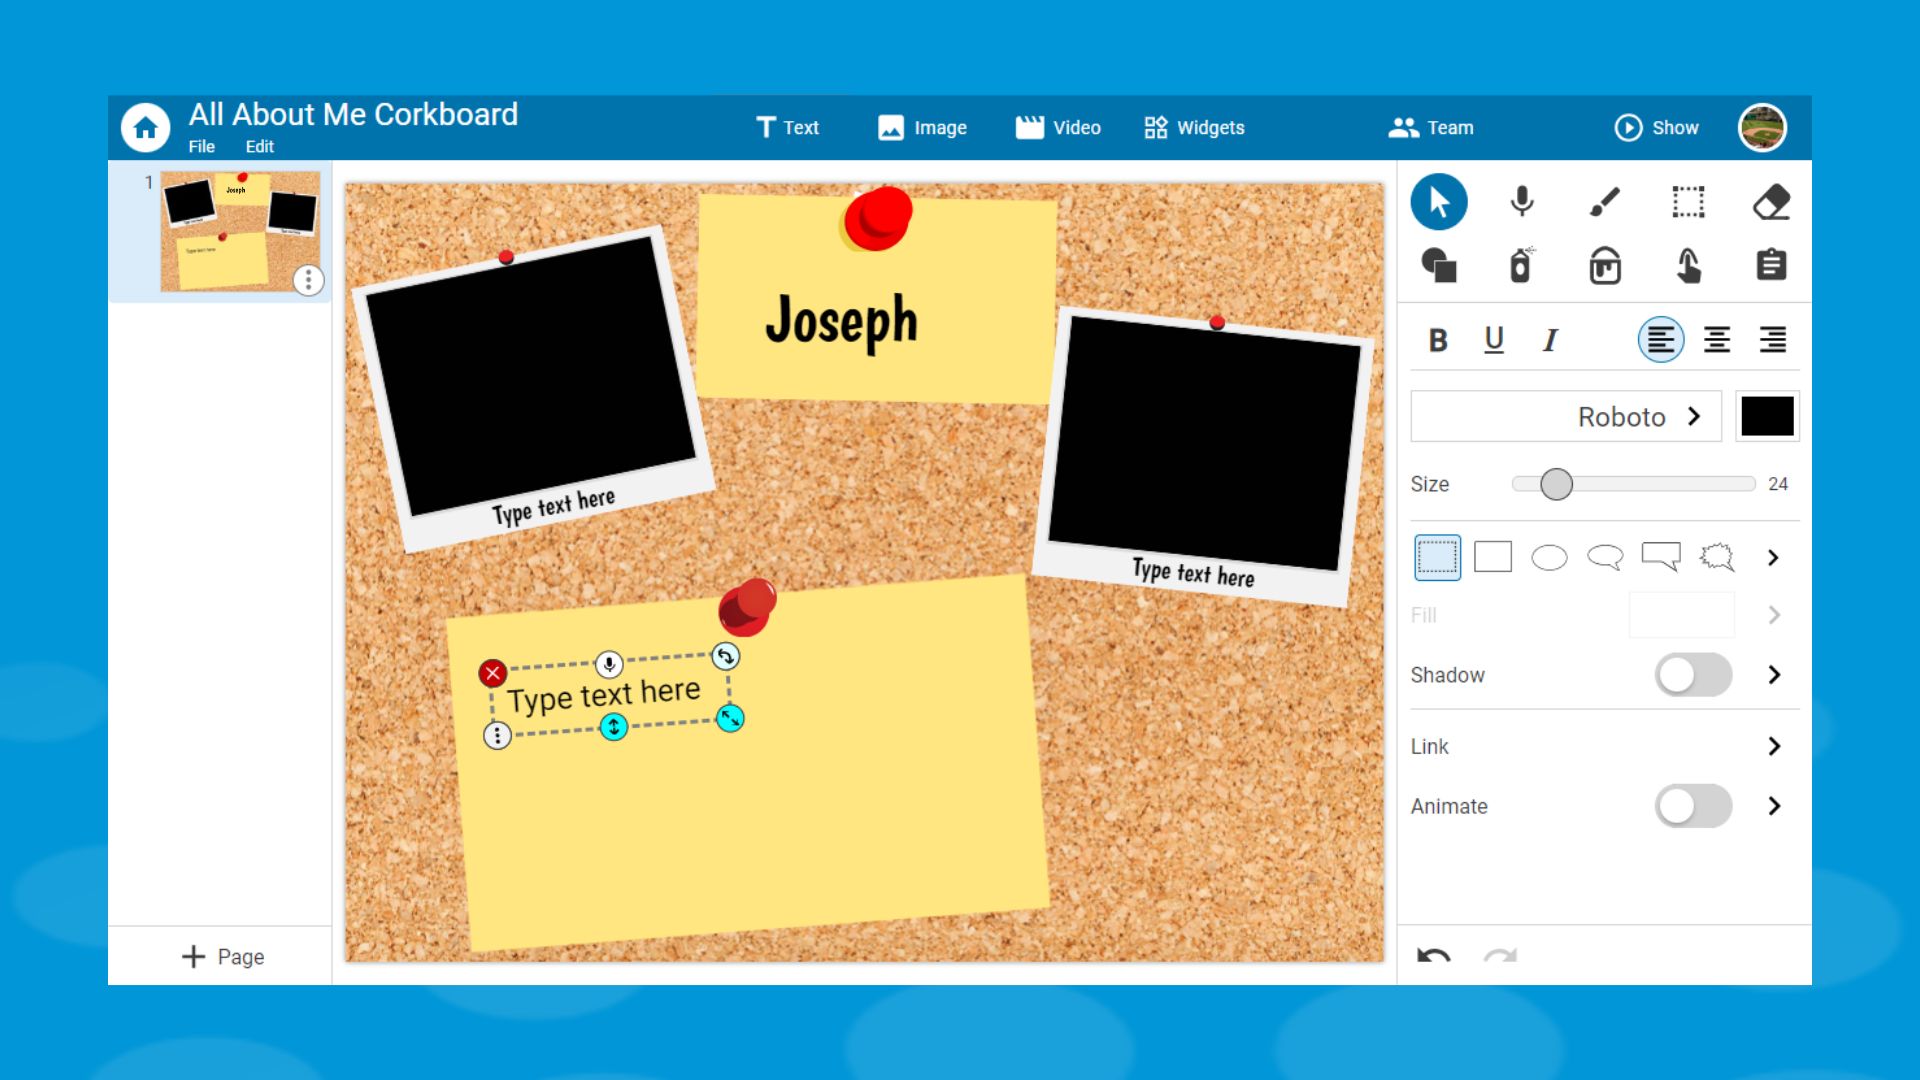Open the File menu

pyautogui.click(x=201, y=146)
